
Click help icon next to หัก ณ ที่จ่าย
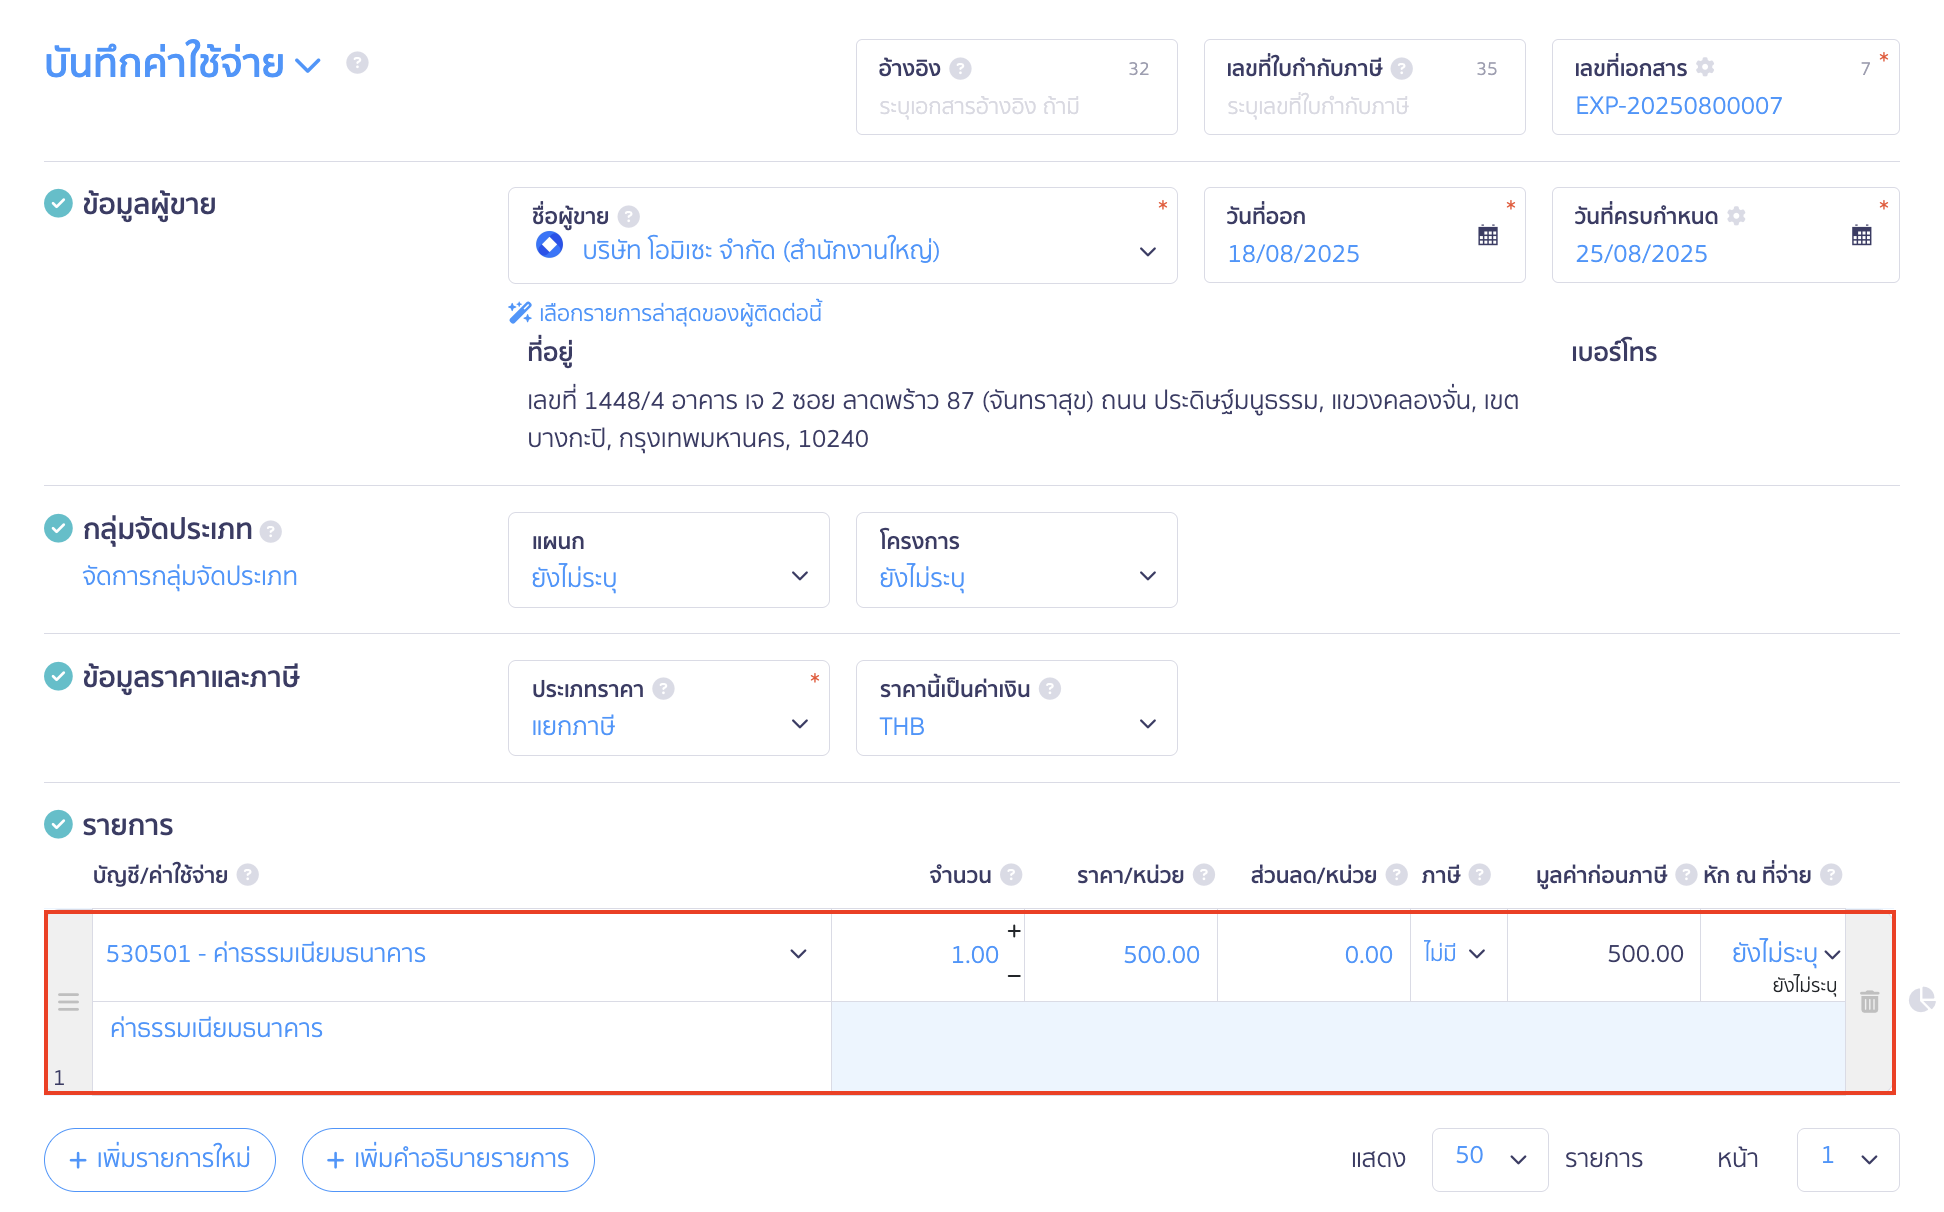click(x=1831, y=875)
